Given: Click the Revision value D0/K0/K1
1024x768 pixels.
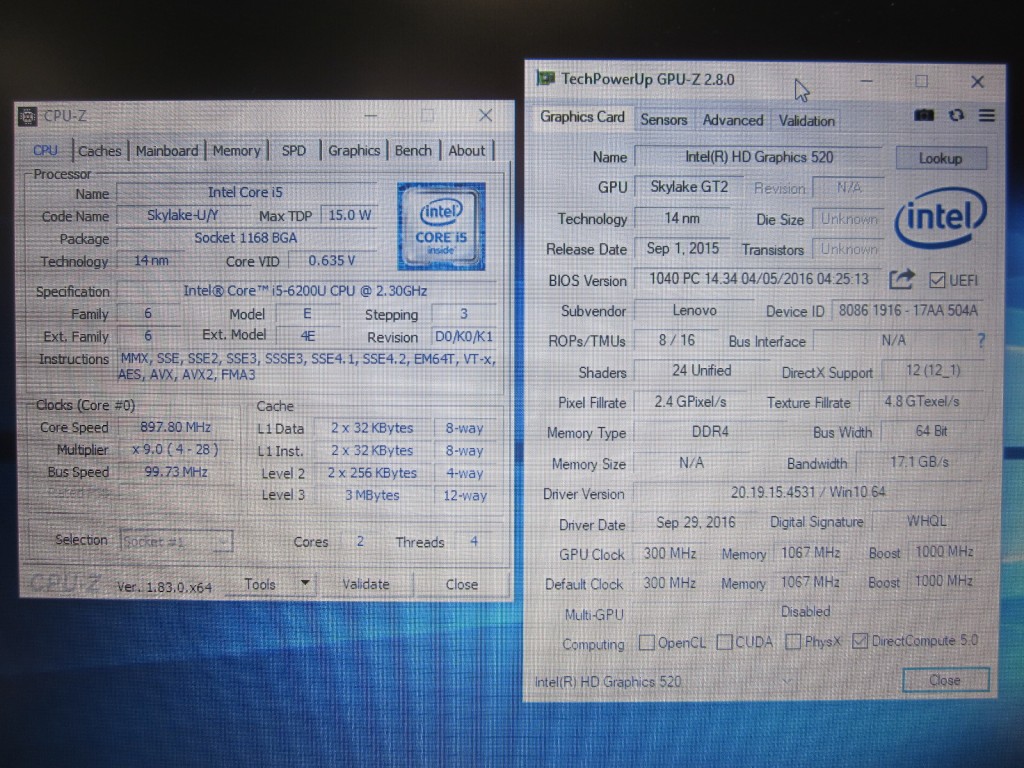Looking at the screenshot, I should tap(464, 336).
